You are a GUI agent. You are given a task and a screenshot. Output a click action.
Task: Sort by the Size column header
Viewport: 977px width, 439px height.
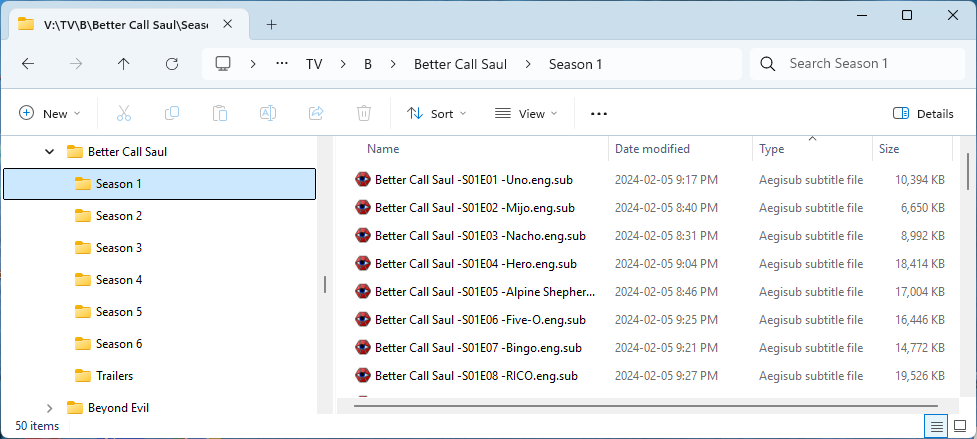[x=889, y=149]
